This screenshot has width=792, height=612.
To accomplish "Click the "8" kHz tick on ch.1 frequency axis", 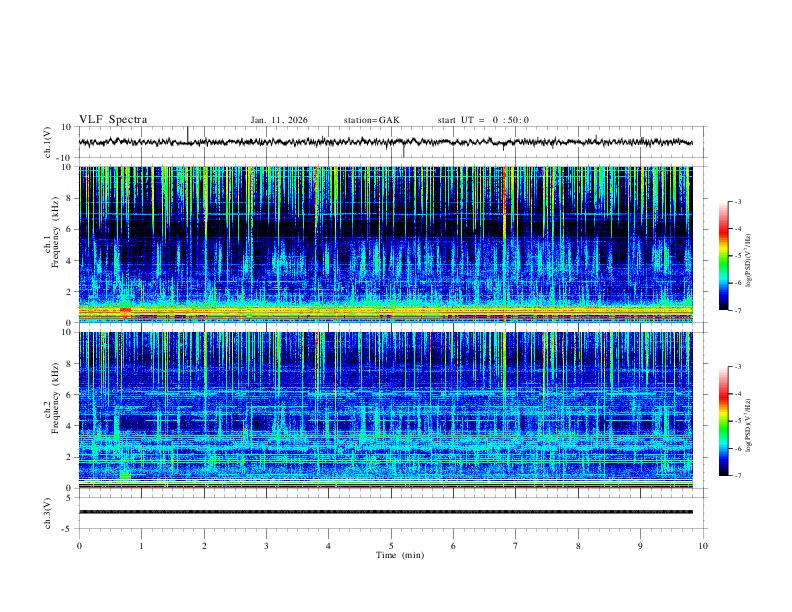I will click(70, 198).
